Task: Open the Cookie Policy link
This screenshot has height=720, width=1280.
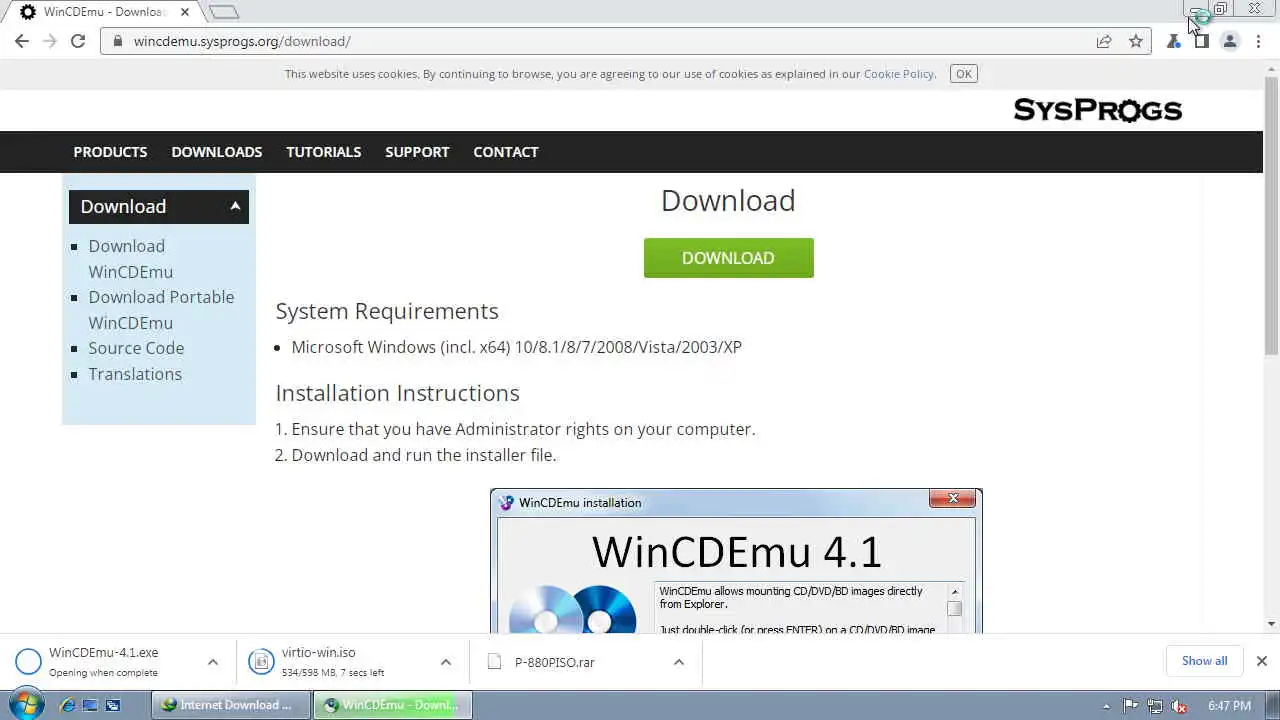Action: pos(898,74)
